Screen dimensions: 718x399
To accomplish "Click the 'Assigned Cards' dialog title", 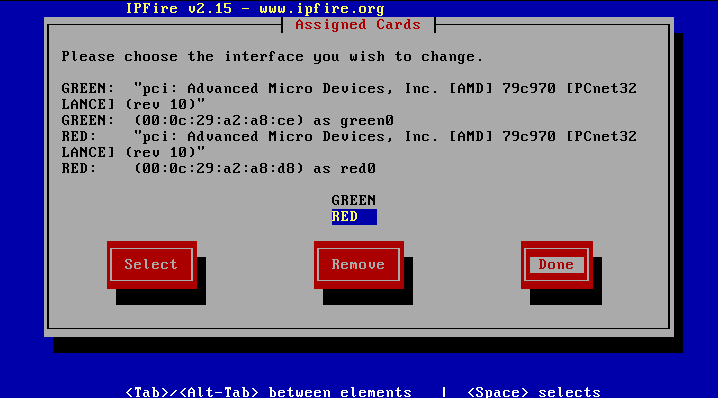I will [358, 25].
